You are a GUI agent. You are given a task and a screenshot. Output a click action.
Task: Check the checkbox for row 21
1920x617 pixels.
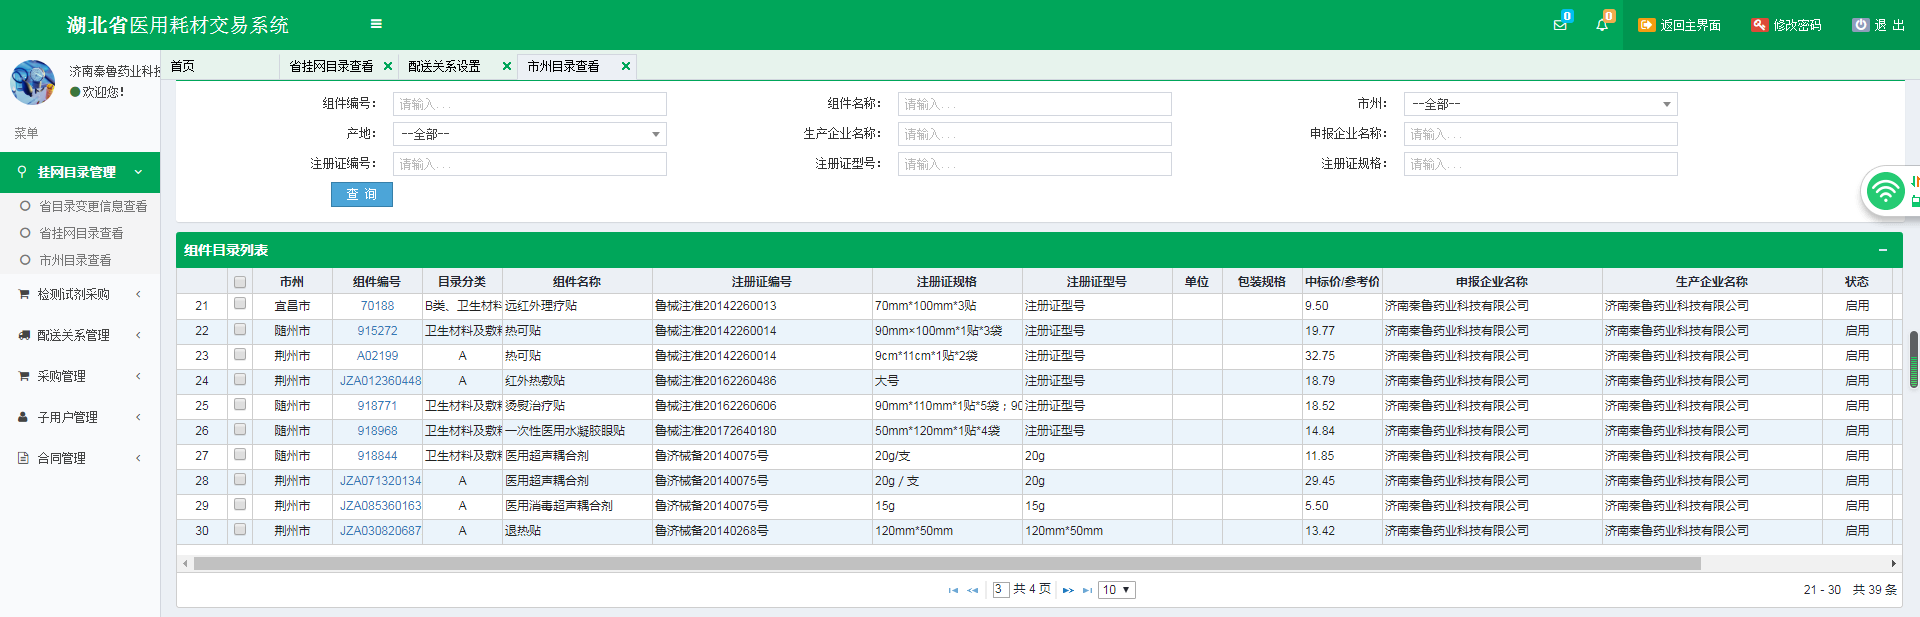[240, 304]
